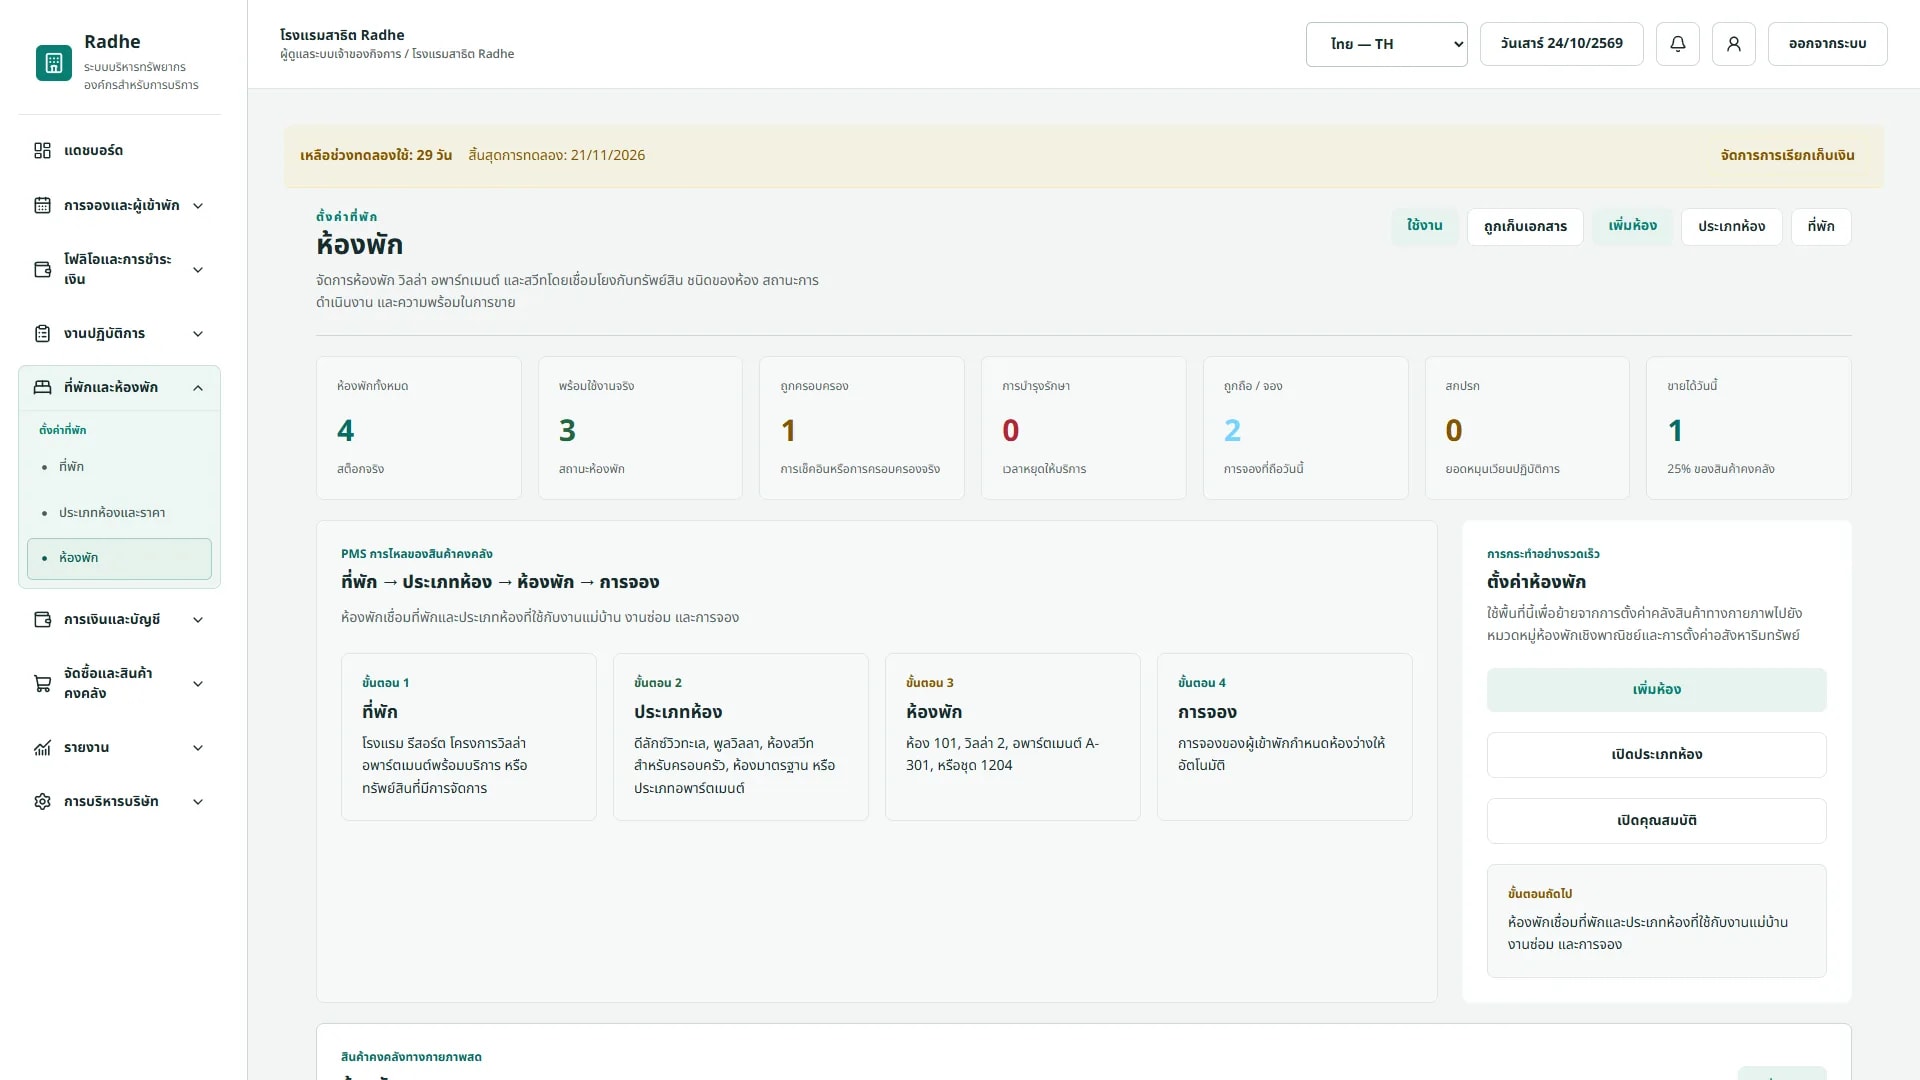
Task: Click the จัดการการเรียกเก็บเงิน billing link
Action: tap(1787, 155)
